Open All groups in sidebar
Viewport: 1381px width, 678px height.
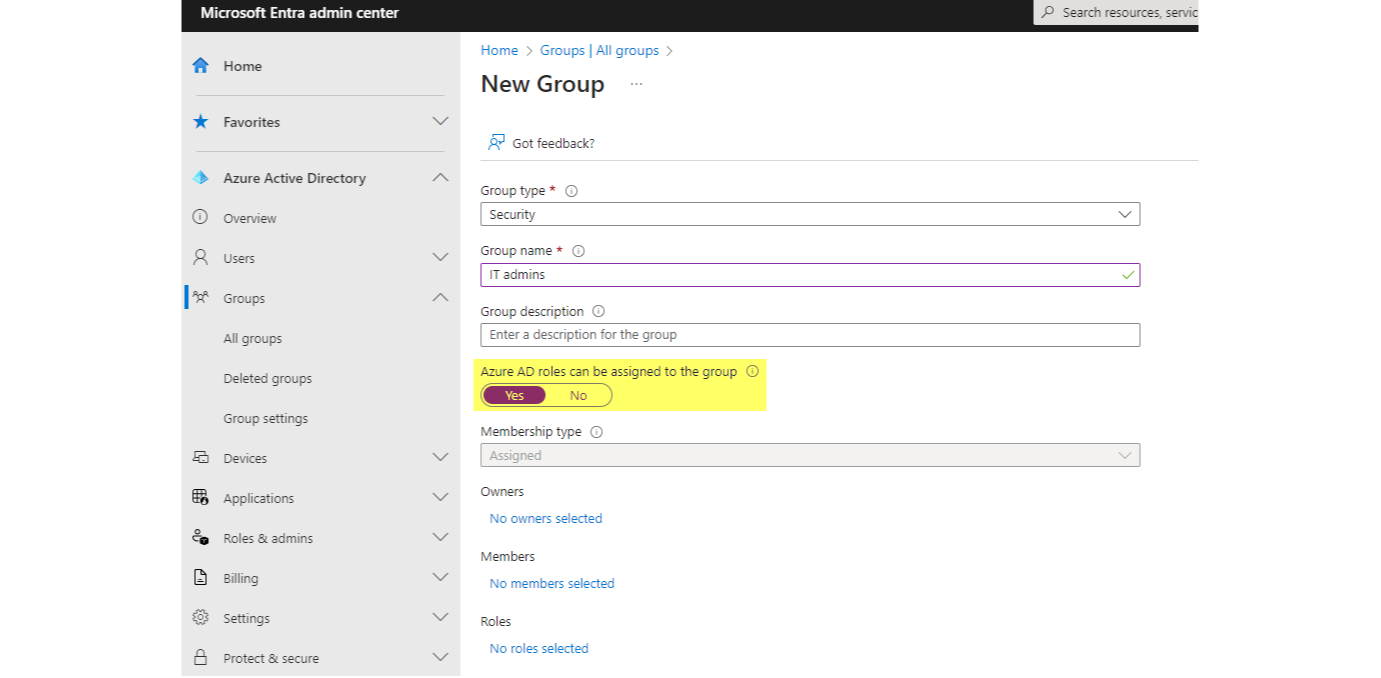[252, 338]
